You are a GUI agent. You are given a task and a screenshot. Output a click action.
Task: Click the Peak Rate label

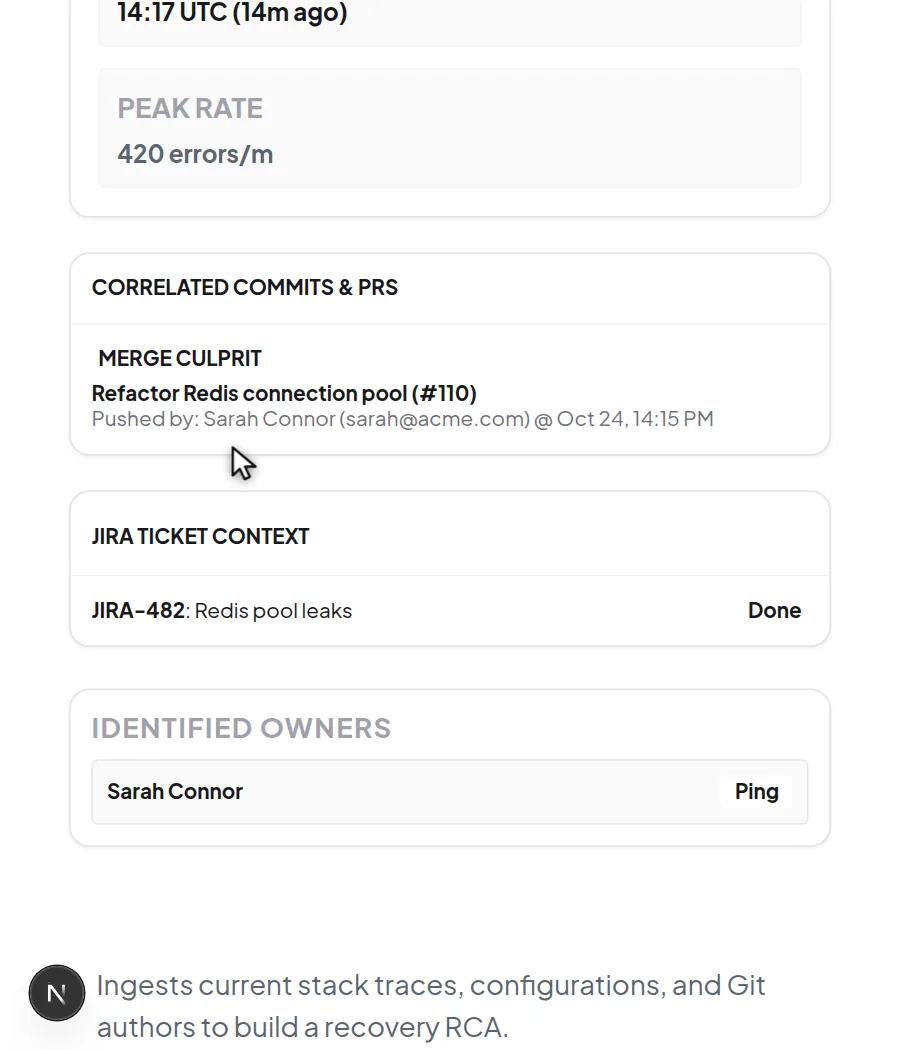(x=190, y=108)
